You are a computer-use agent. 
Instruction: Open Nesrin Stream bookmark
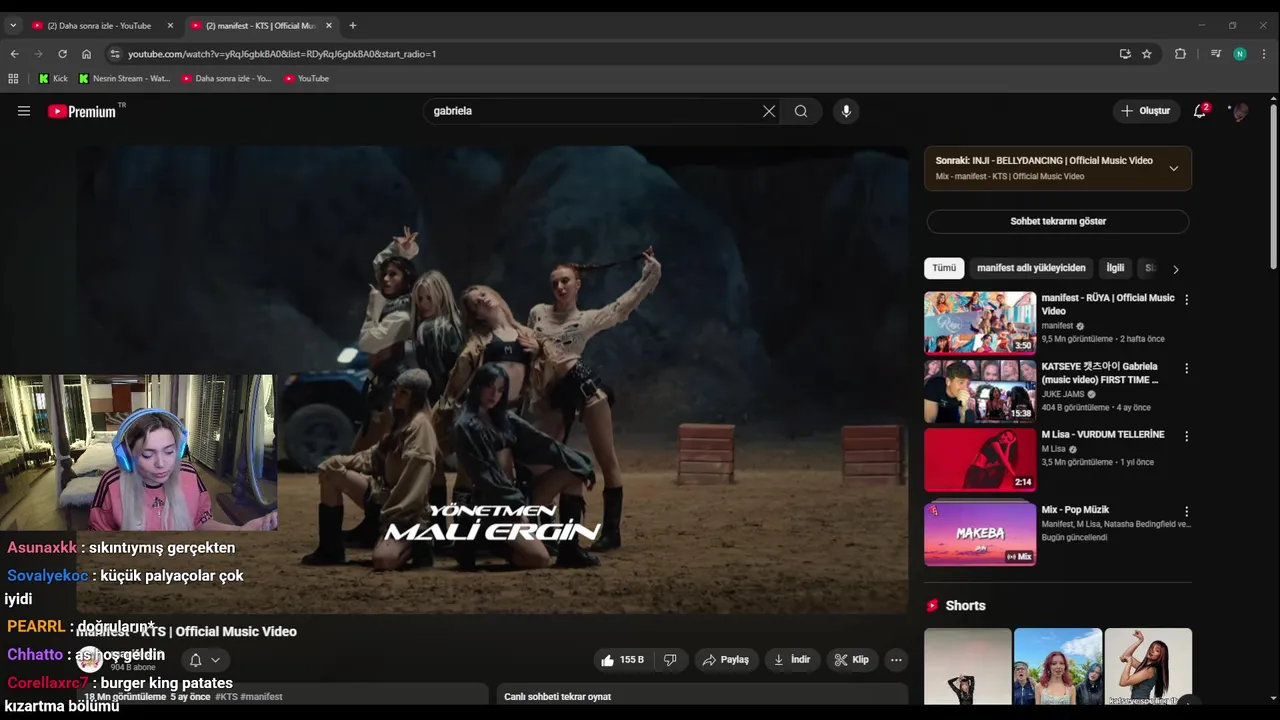click(x=124, y=78)
